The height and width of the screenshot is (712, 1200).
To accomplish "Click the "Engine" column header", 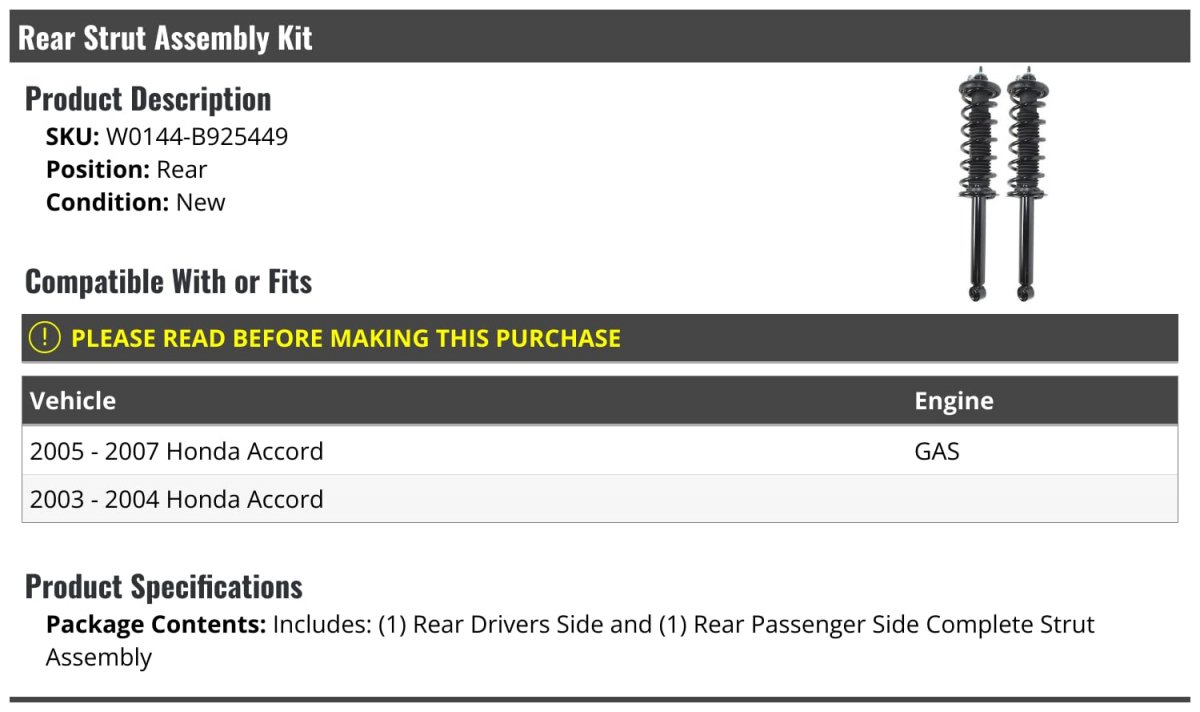I will click(953, 401).
